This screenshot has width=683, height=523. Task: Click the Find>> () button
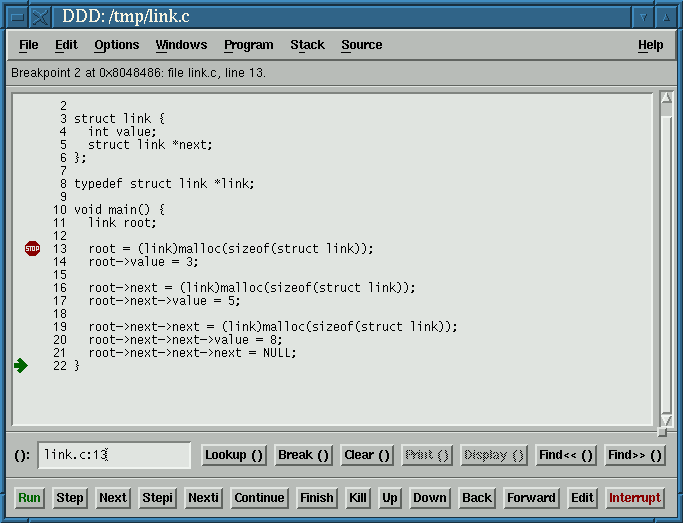(635, 455)
